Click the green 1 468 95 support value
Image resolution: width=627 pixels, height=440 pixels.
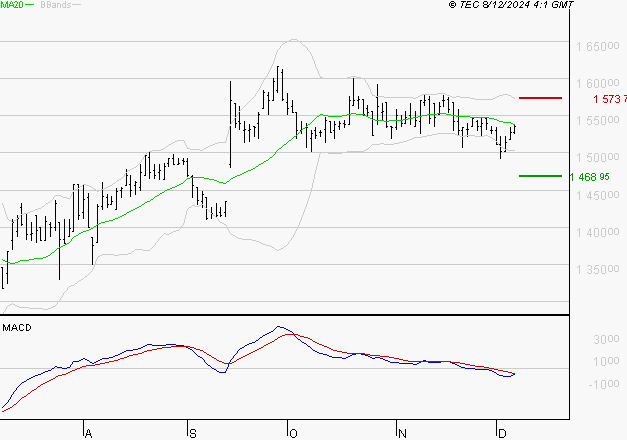coord(589,177)
